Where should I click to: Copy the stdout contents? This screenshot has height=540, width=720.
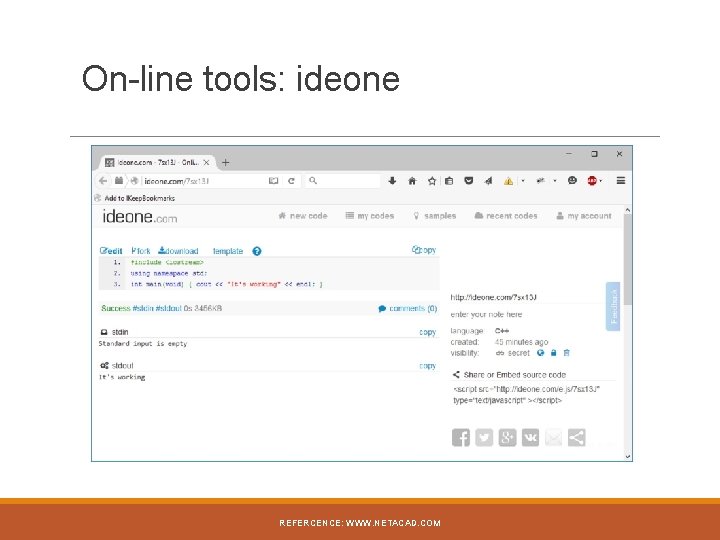click(428, 366)
